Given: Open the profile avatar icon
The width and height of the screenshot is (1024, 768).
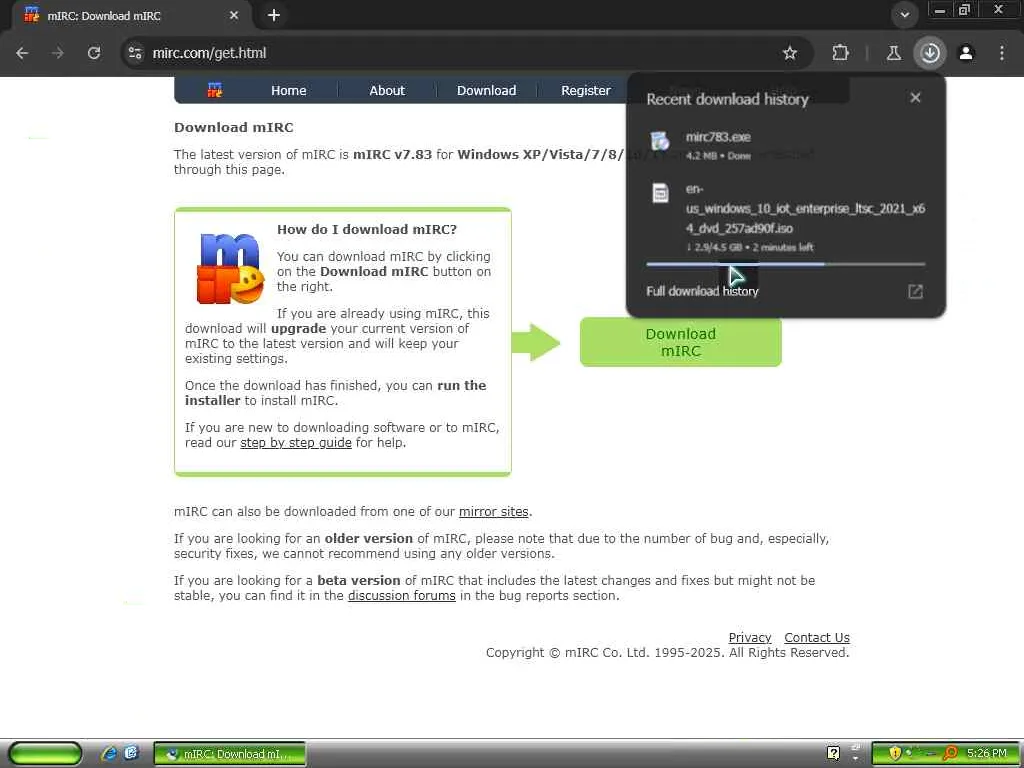Looking at the screenshot, I should [966, 53].
